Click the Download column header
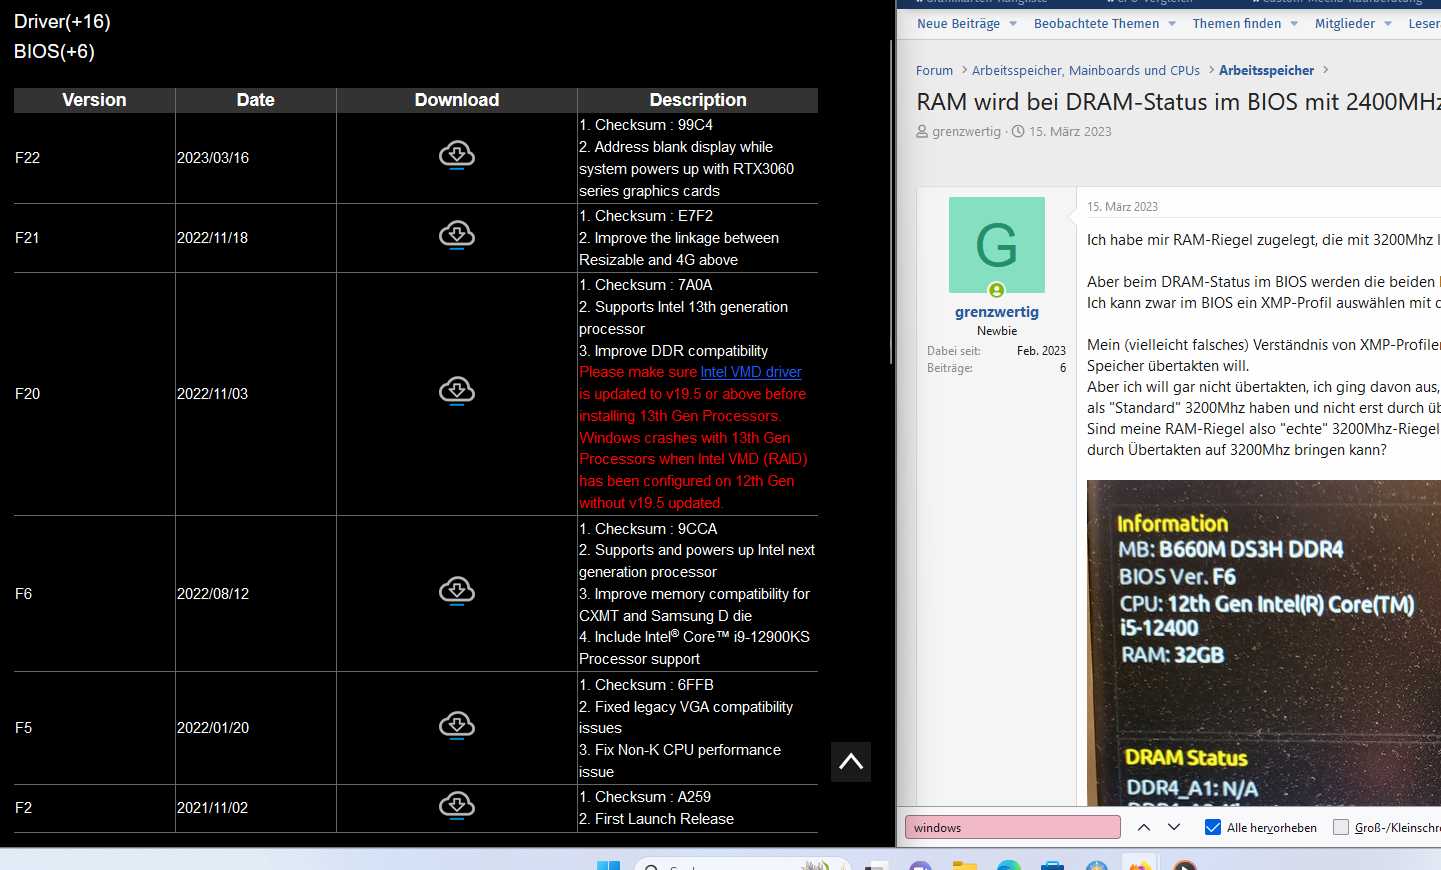Image resolution: width=1441 pixels, height=870 pixels. [457, 100]
